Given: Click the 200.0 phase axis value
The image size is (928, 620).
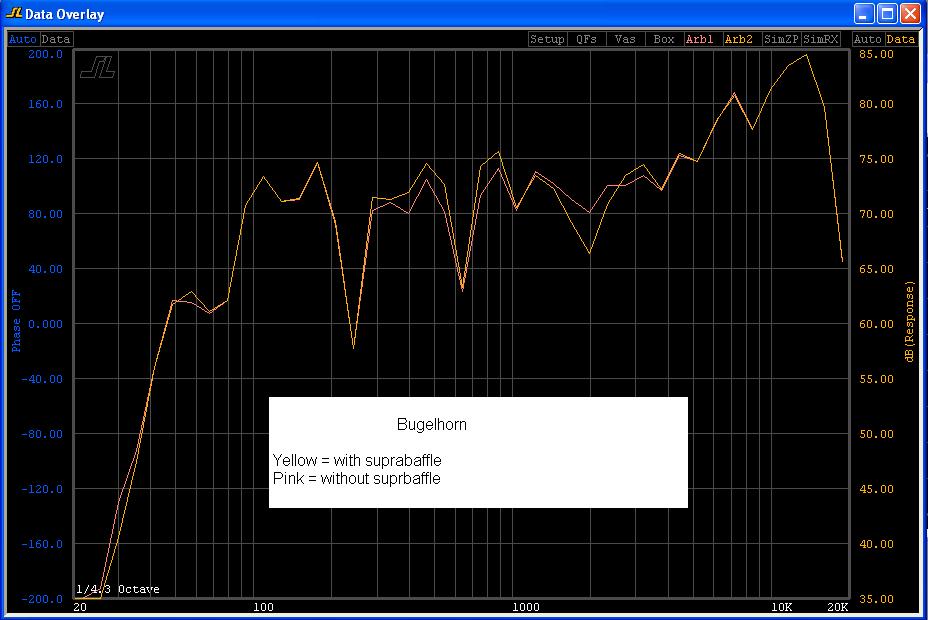Looking at the screenshot, I should click(x=46, y=54).
